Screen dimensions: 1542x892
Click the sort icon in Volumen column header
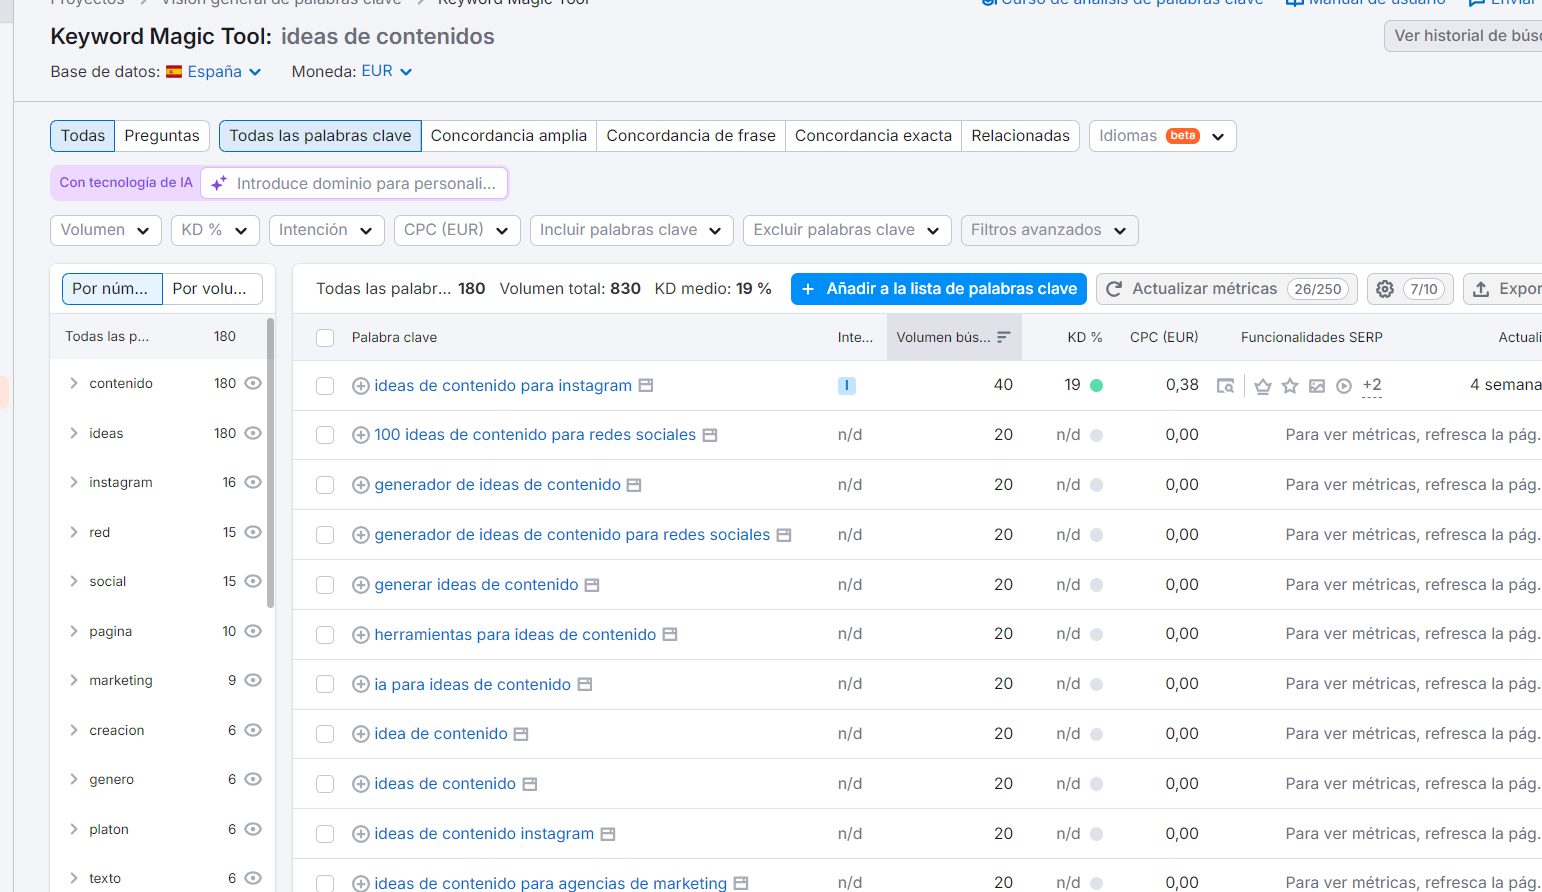(x=1004, y=337)
